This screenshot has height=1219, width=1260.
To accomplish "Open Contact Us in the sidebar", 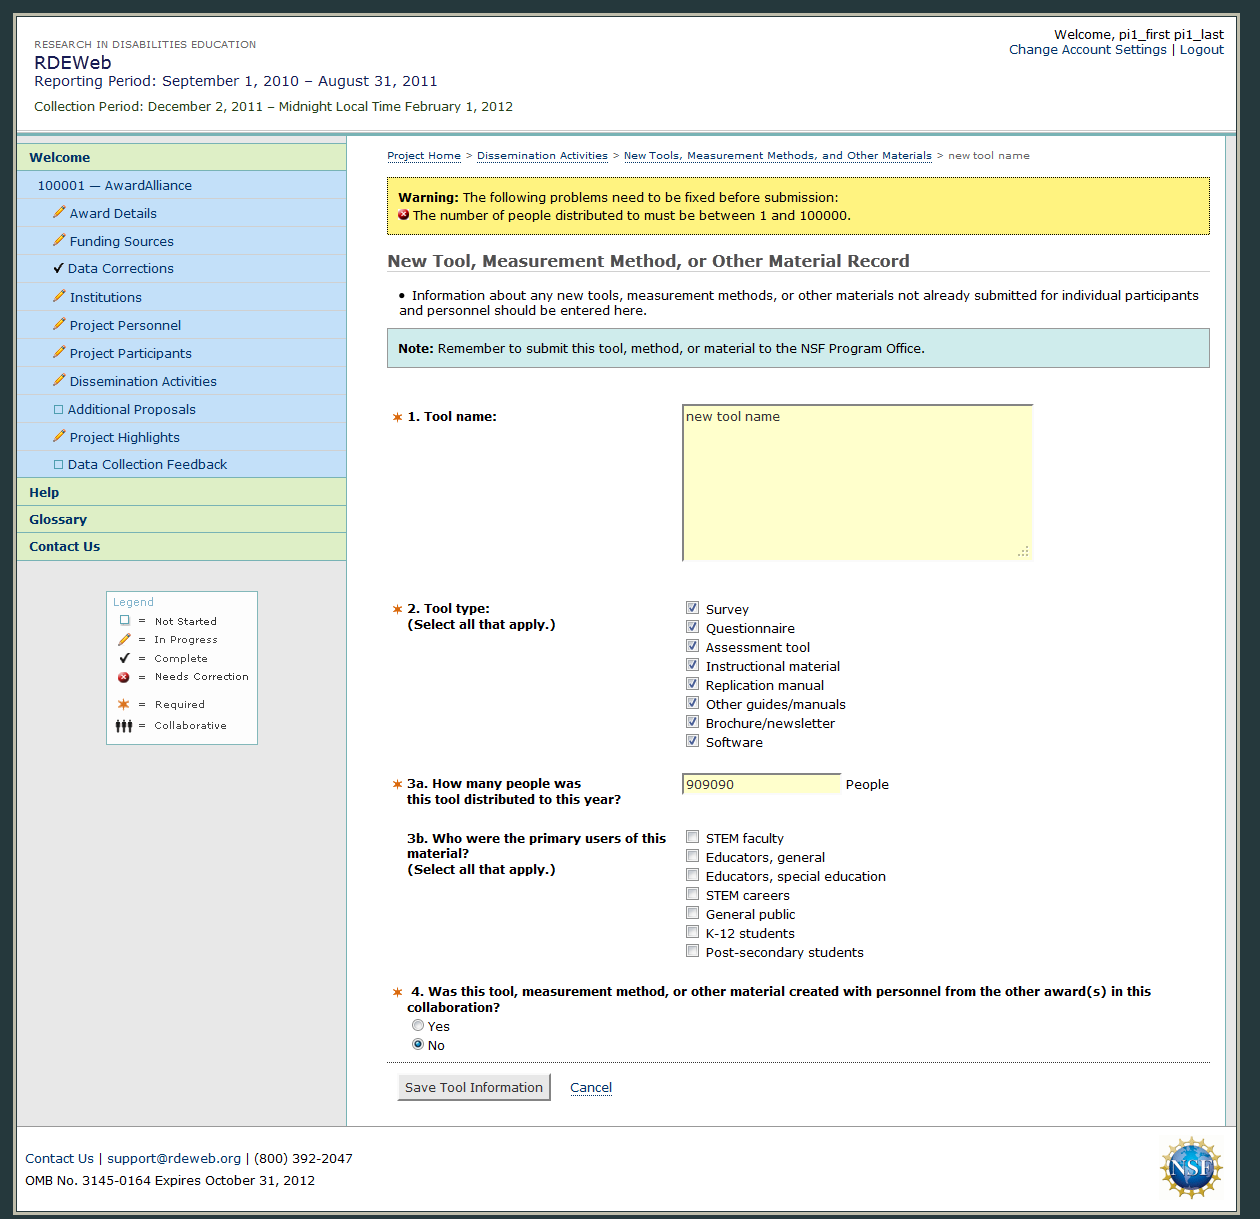I will [x=181, y=546].
